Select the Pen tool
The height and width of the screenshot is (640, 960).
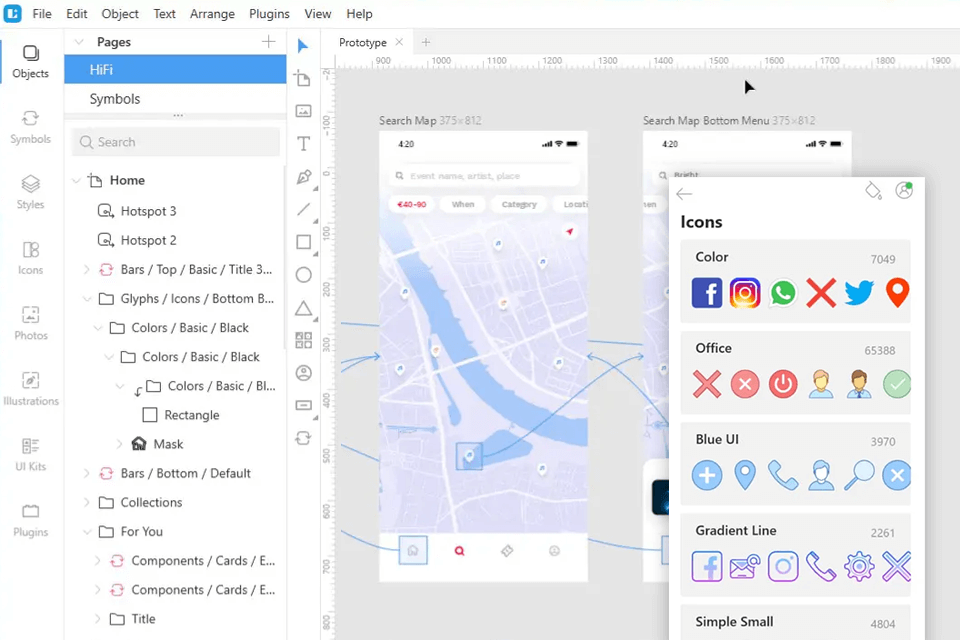304,177
